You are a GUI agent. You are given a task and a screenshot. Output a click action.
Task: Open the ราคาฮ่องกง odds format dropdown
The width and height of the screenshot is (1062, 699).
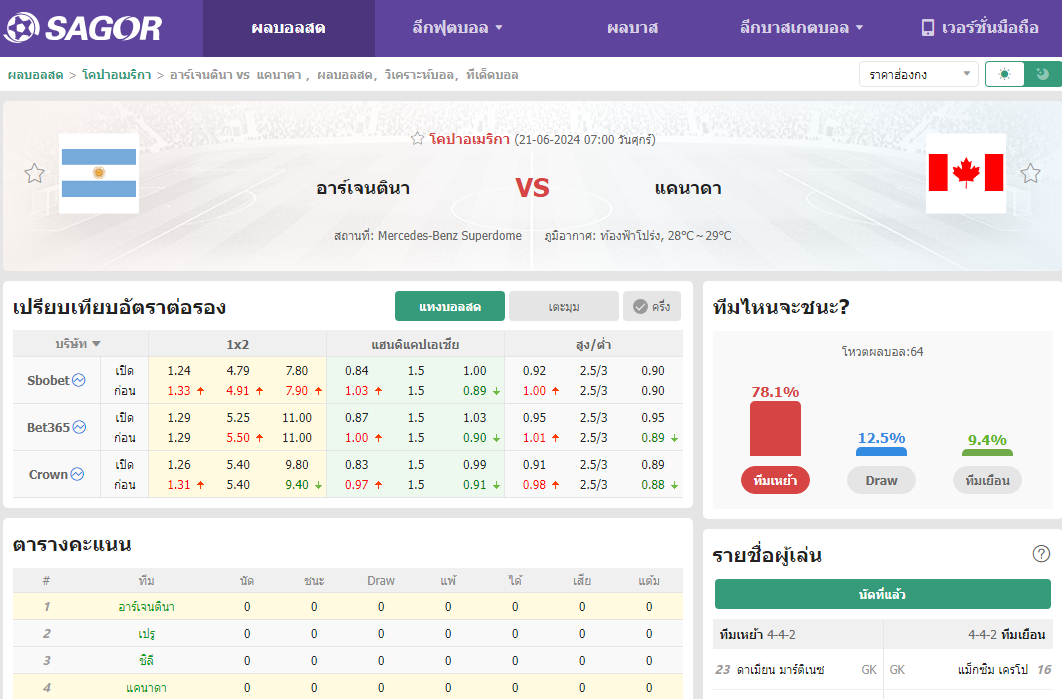point(918,74)
